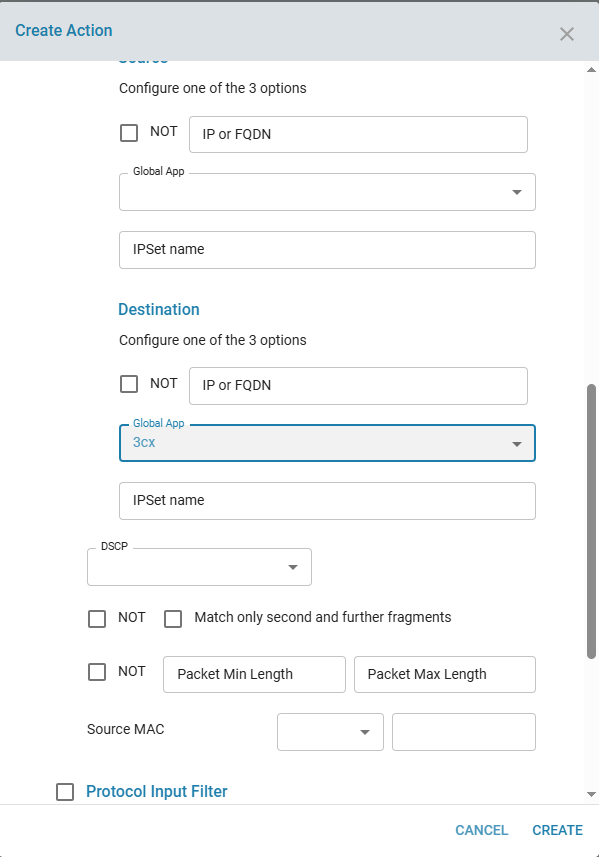This screenshot has height=857, width=600.
Task: Click the Source MAC address text field
Action: click(x=464, y=732)
